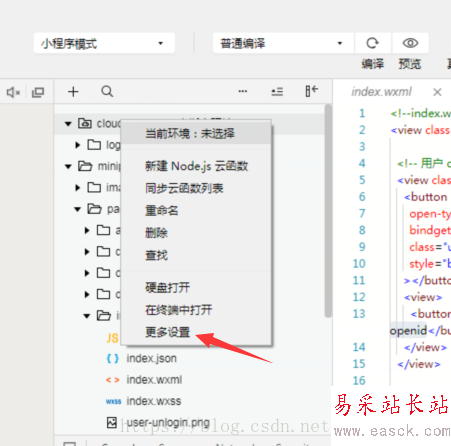Expand the images folder arrow

tap(78, 188)
